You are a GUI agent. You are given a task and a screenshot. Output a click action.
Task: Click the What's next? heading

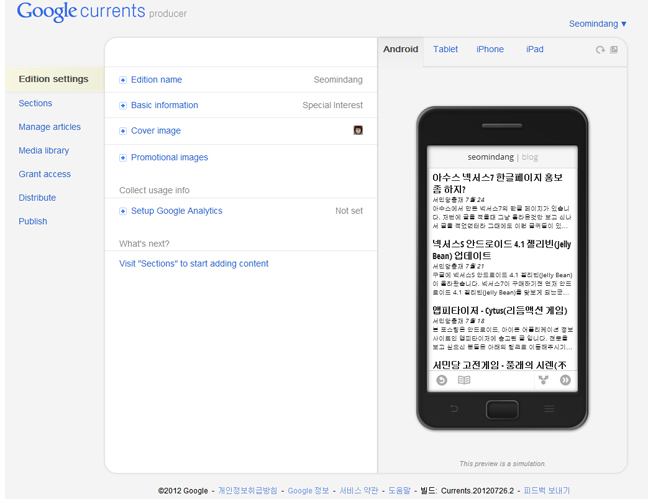coord(144,244)
